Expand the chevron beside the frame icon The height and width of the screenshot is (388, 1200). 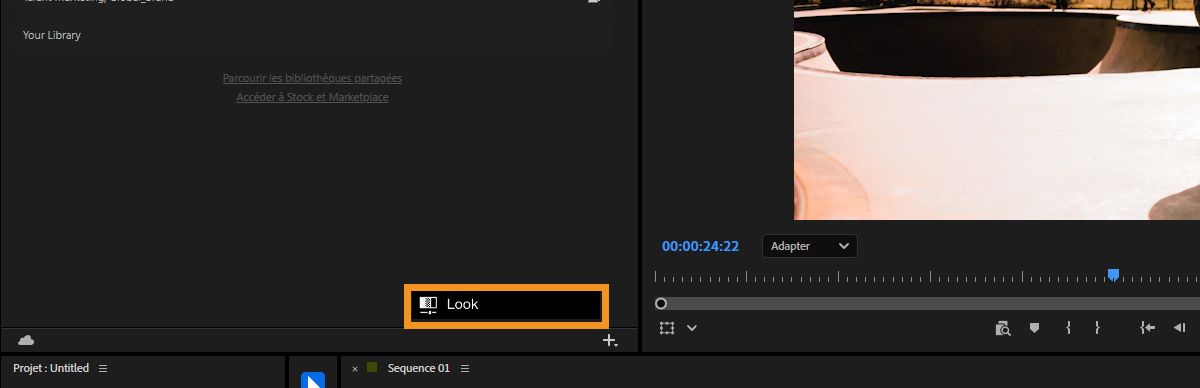[x=691, y=327]
